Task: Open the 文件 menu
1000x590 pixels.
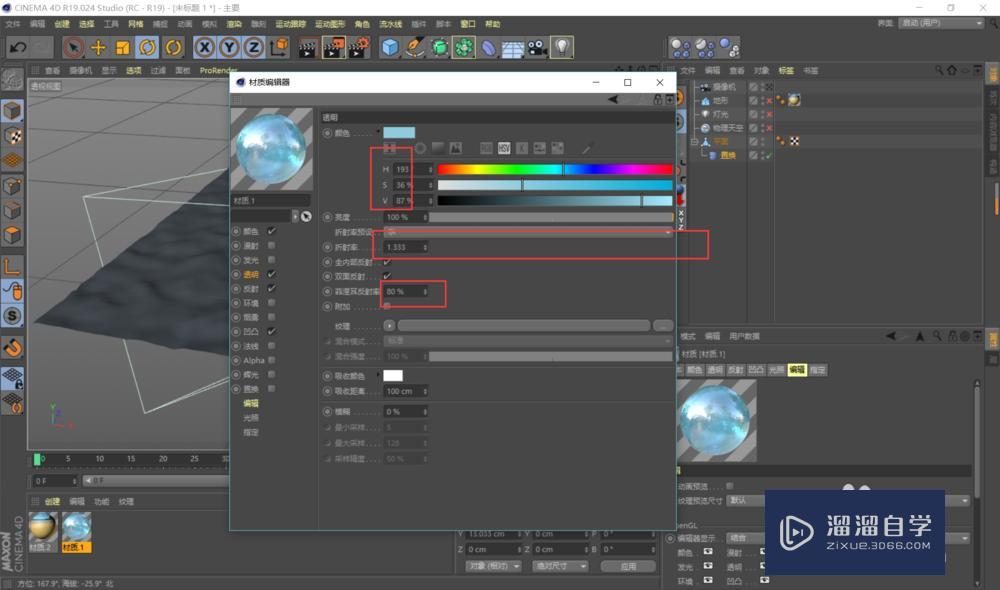Action: tap(13, 24)
